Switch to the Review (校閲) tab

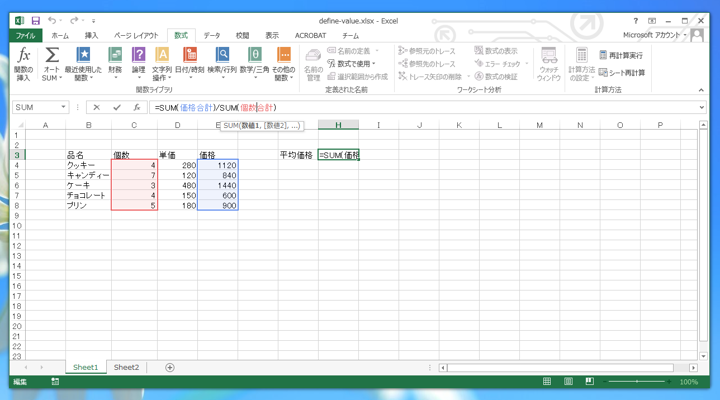pos(242,35)
